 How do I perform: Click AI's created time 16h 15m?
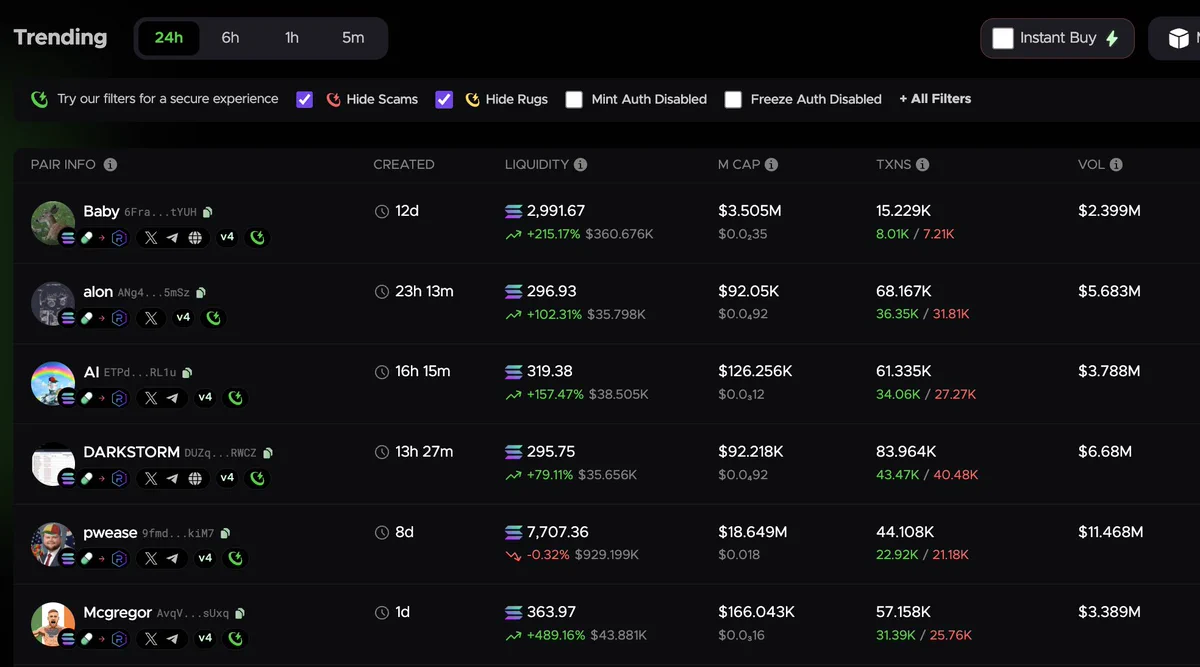coord(422,371)
